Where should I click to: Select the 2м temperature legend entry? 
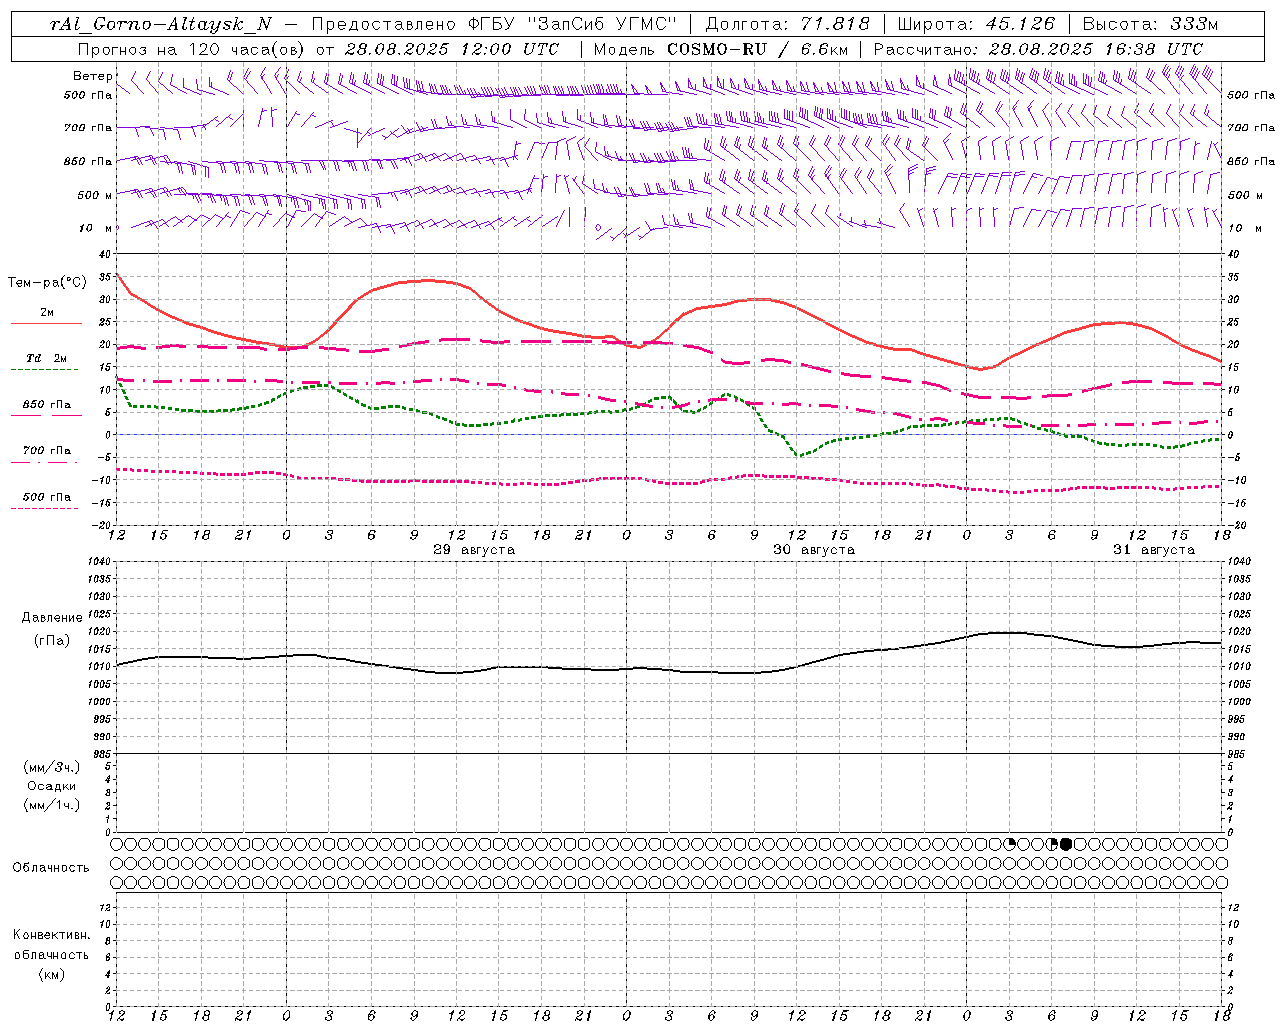47,313
